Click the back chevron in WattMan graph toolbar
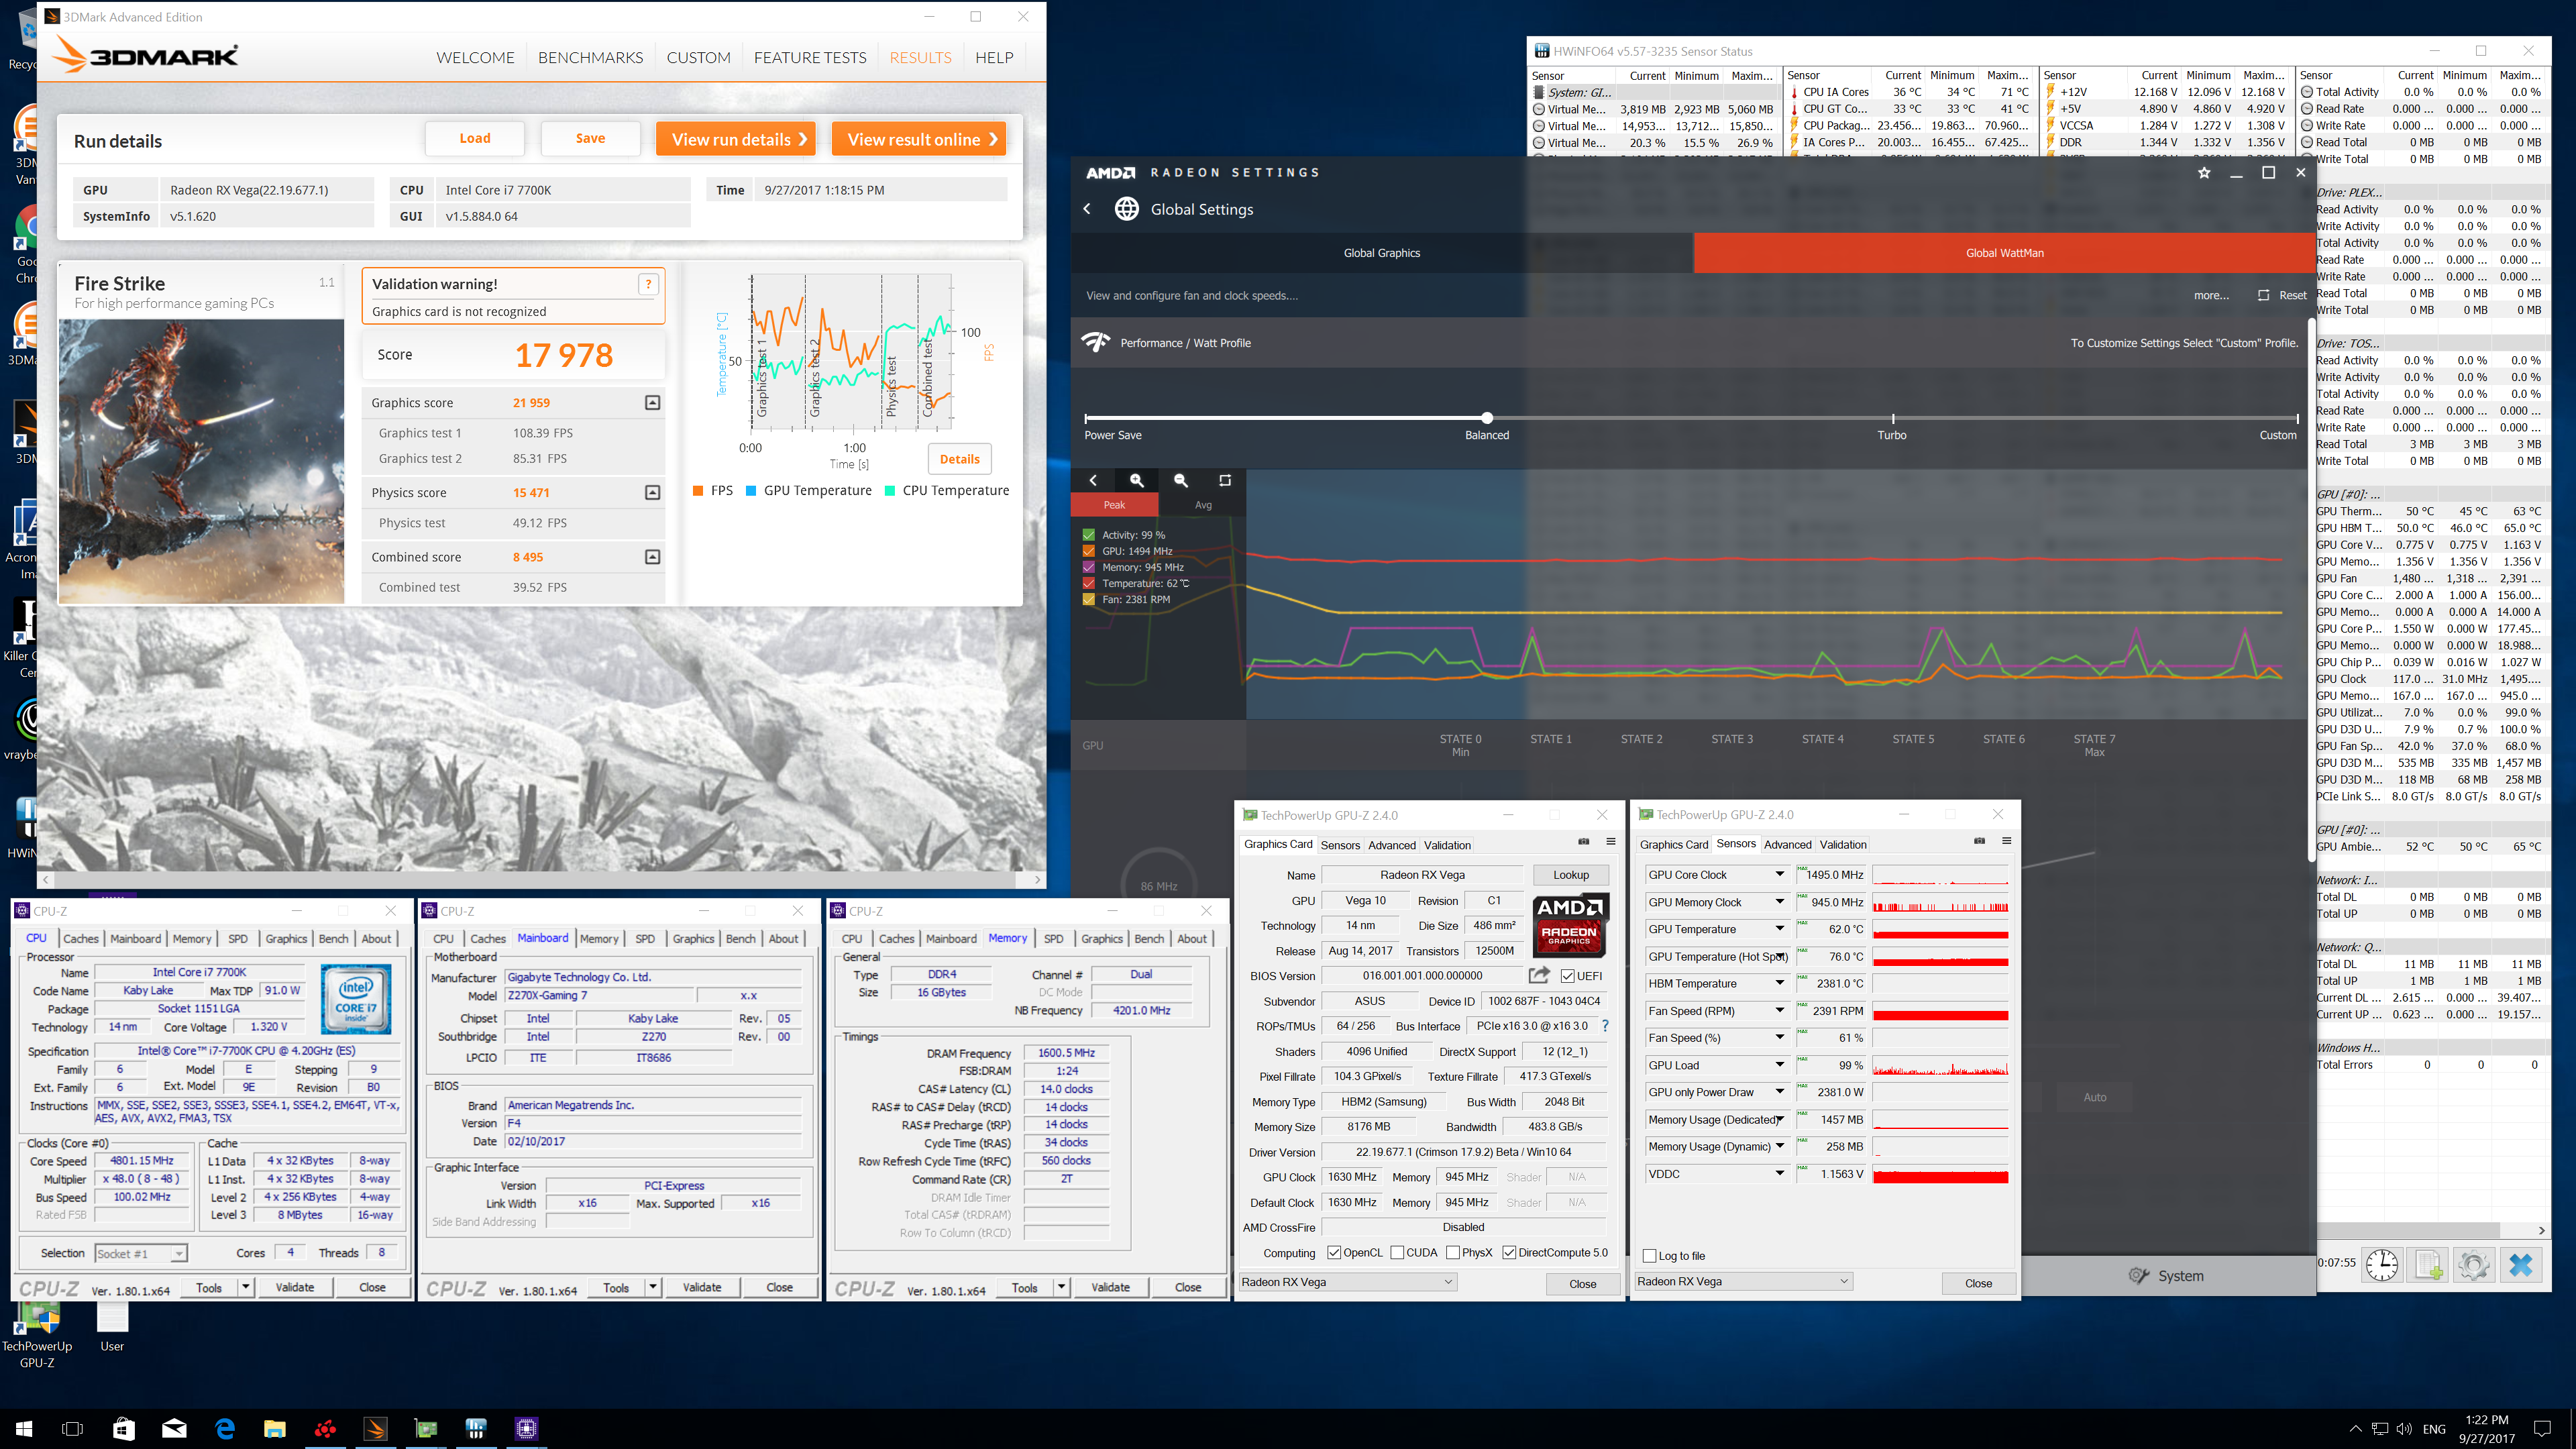The image size is (2576, 1449). tap(1093, 481)
